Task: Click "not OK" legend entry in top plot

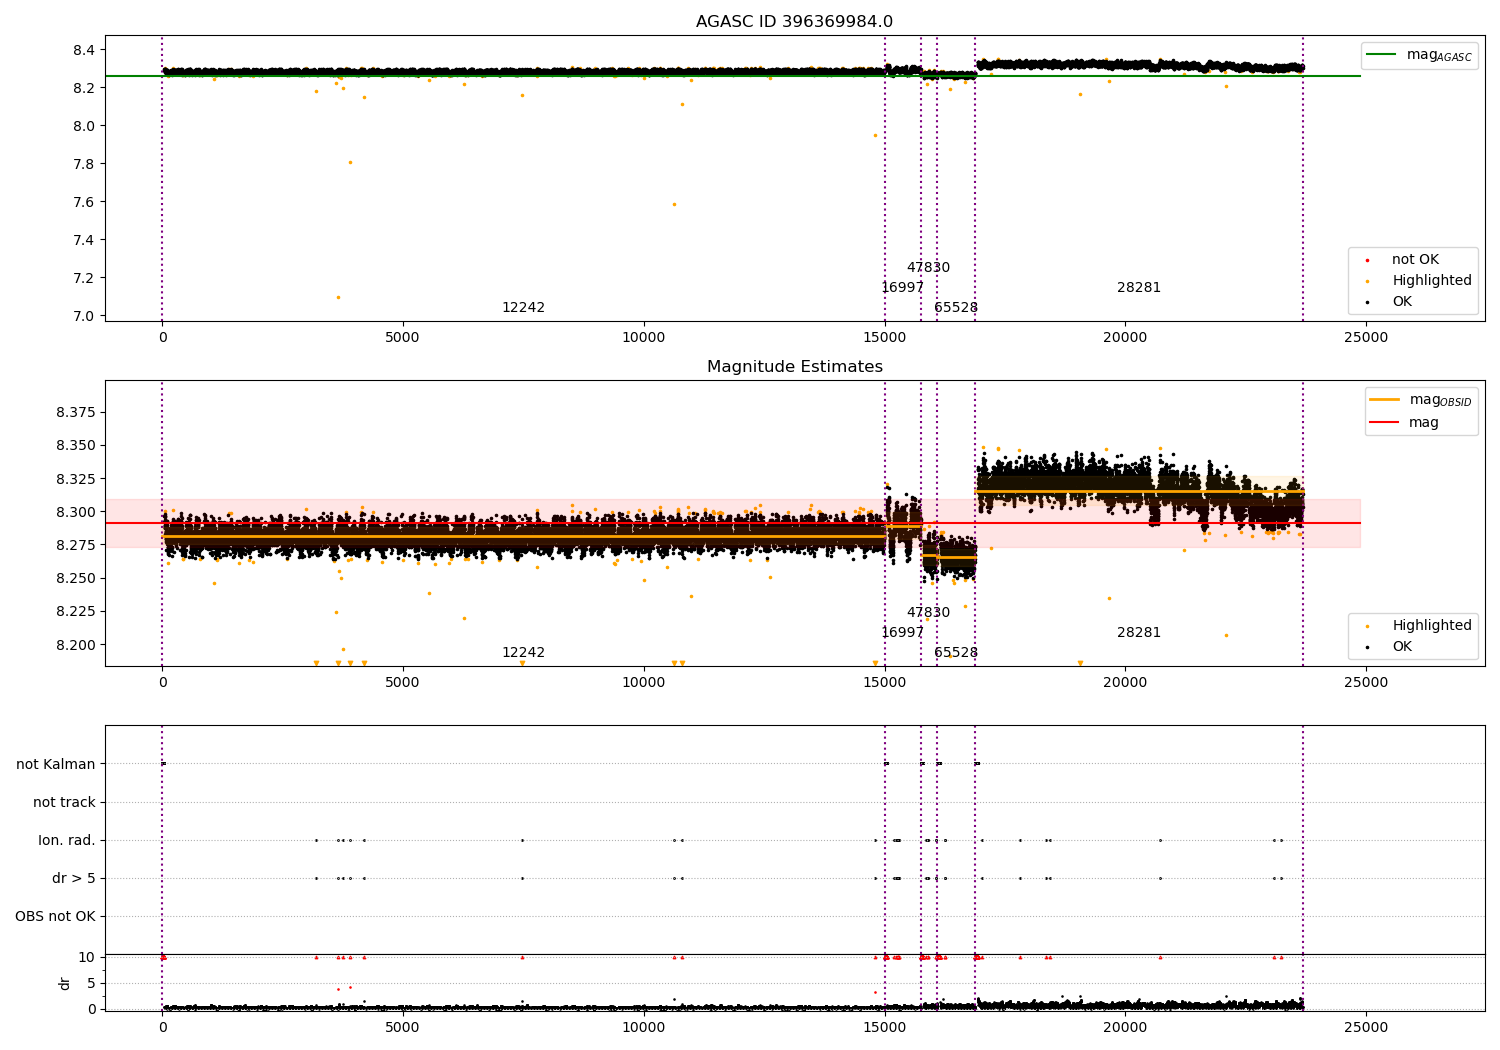Action: [1403, 260]
